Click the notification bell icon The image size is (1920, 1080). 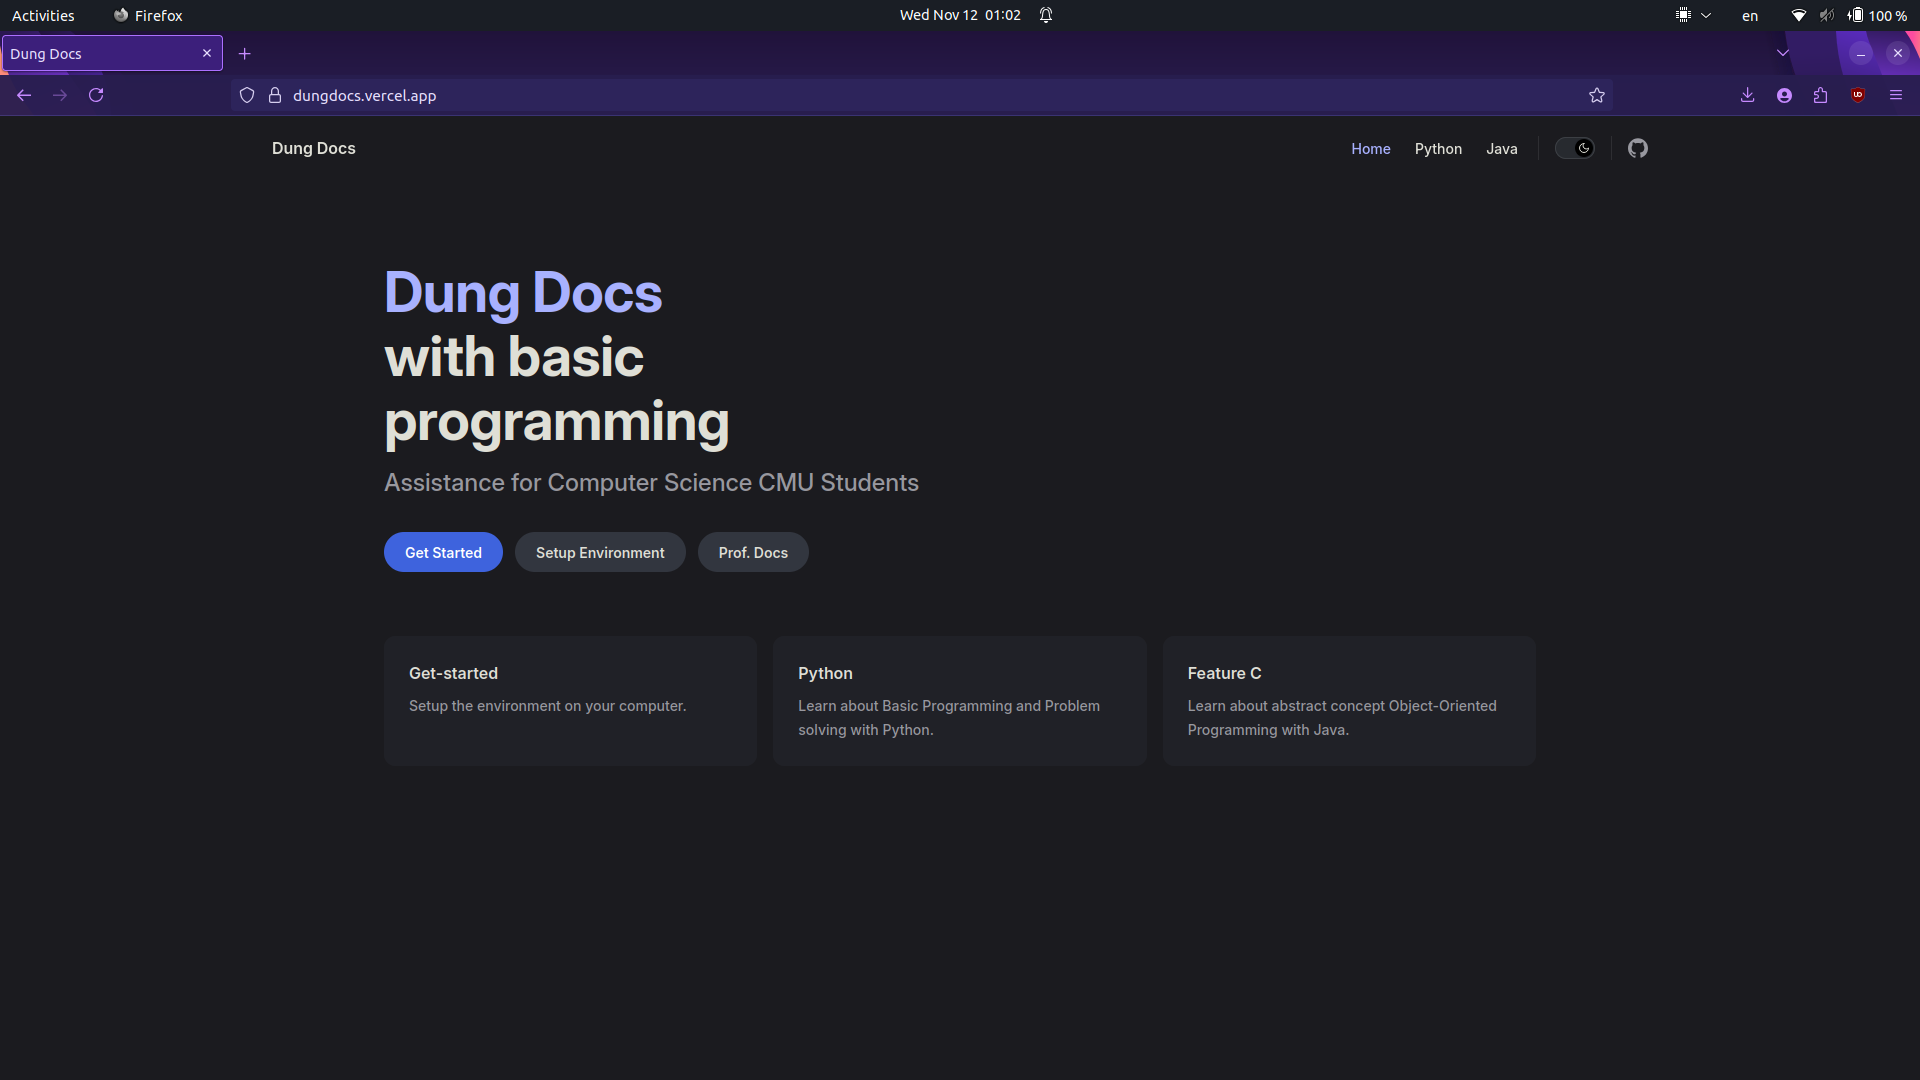(1046, 15)
